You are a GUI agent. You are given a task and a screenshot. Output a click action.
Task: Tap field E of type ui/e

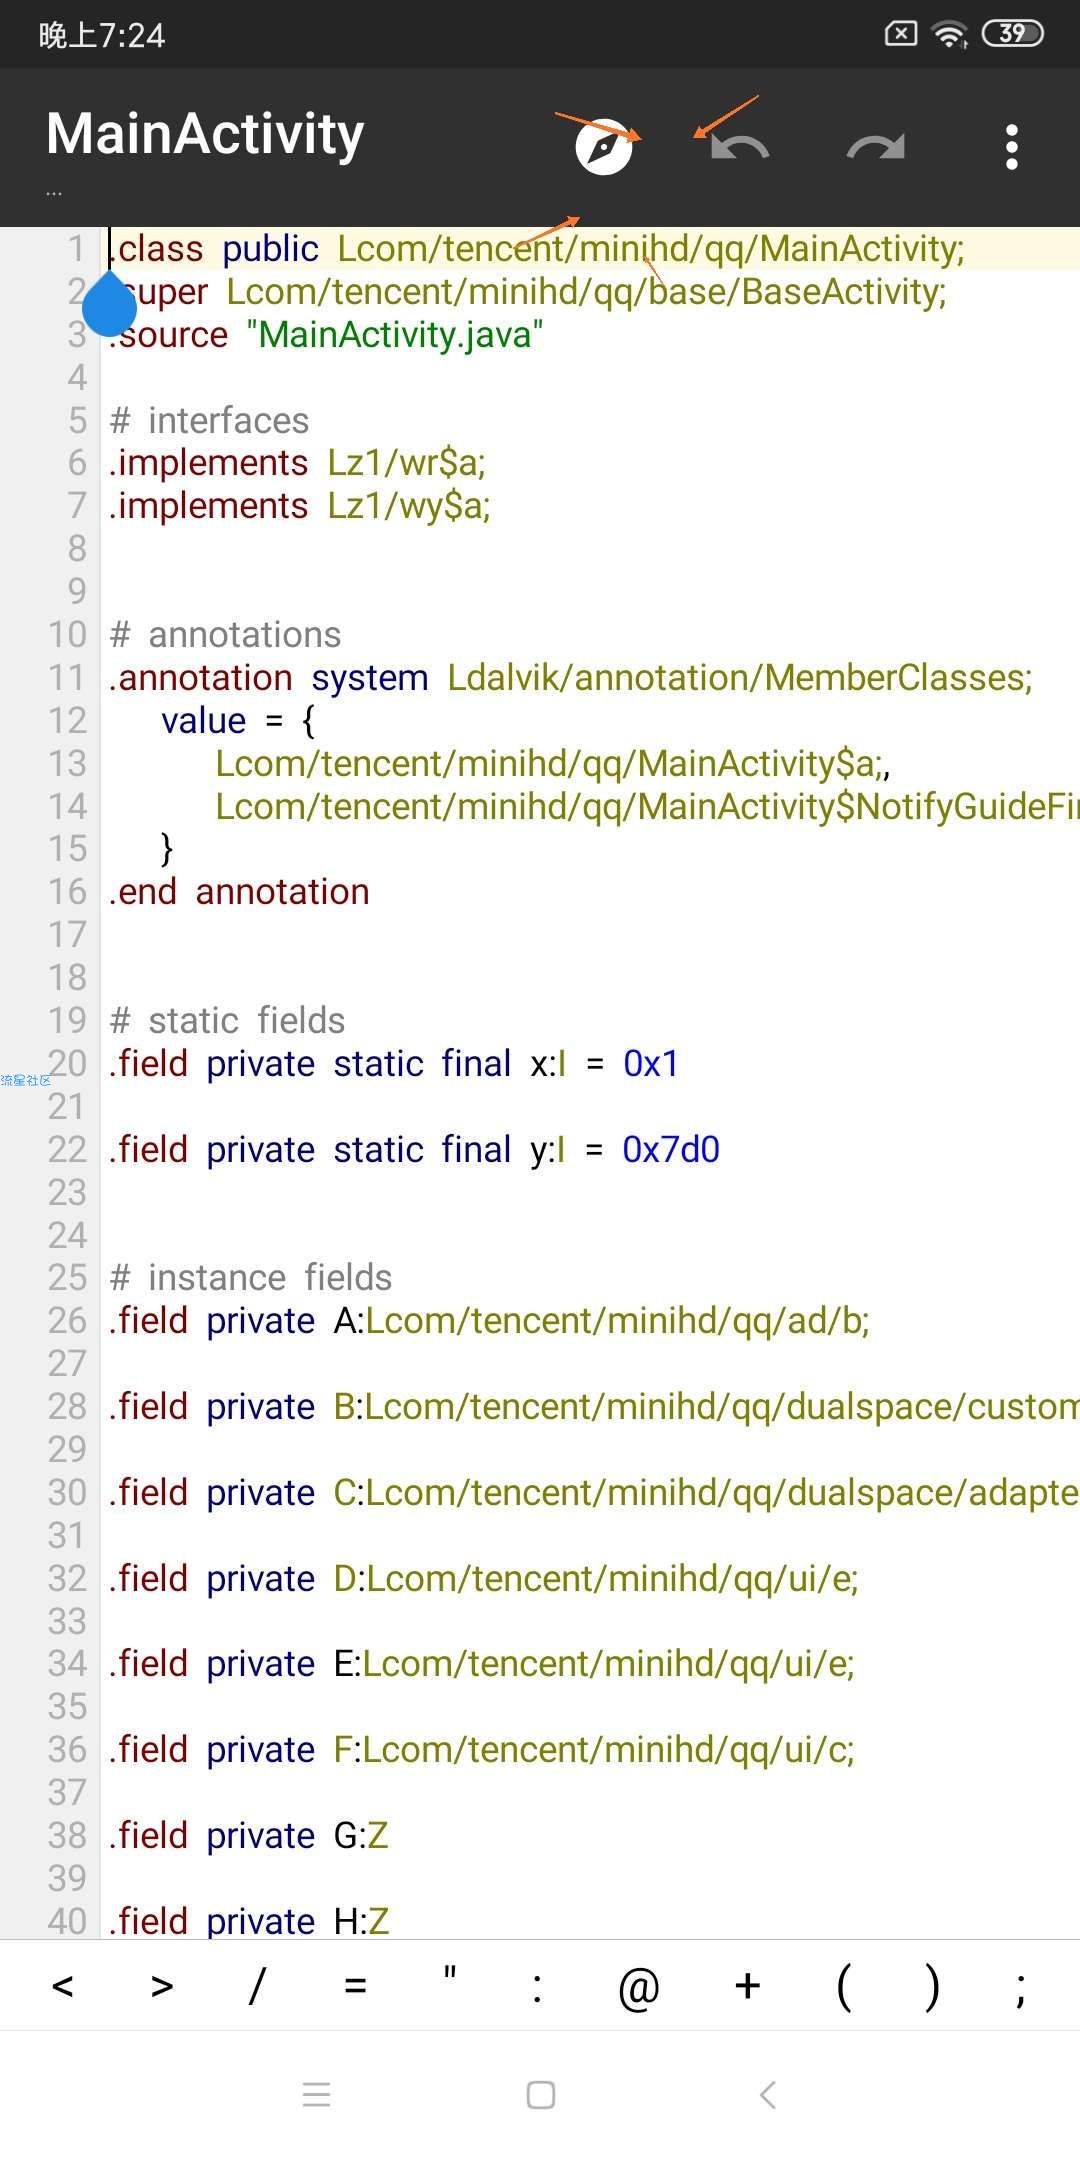coord(482,1663)
